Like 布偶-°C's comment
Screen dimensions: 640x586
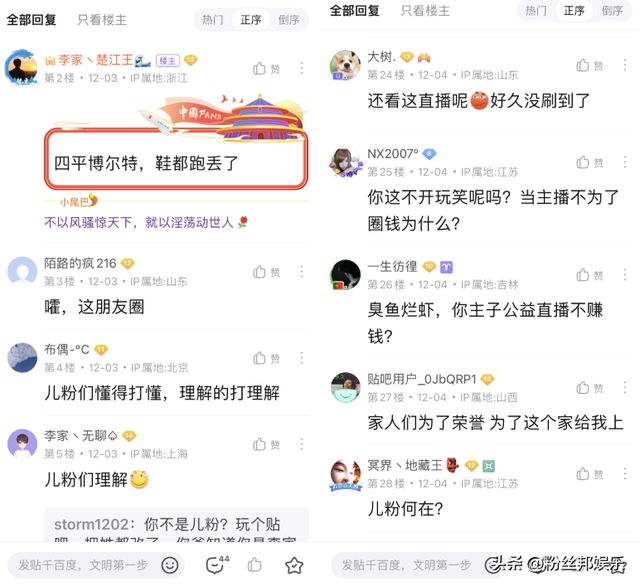[266, 358]
